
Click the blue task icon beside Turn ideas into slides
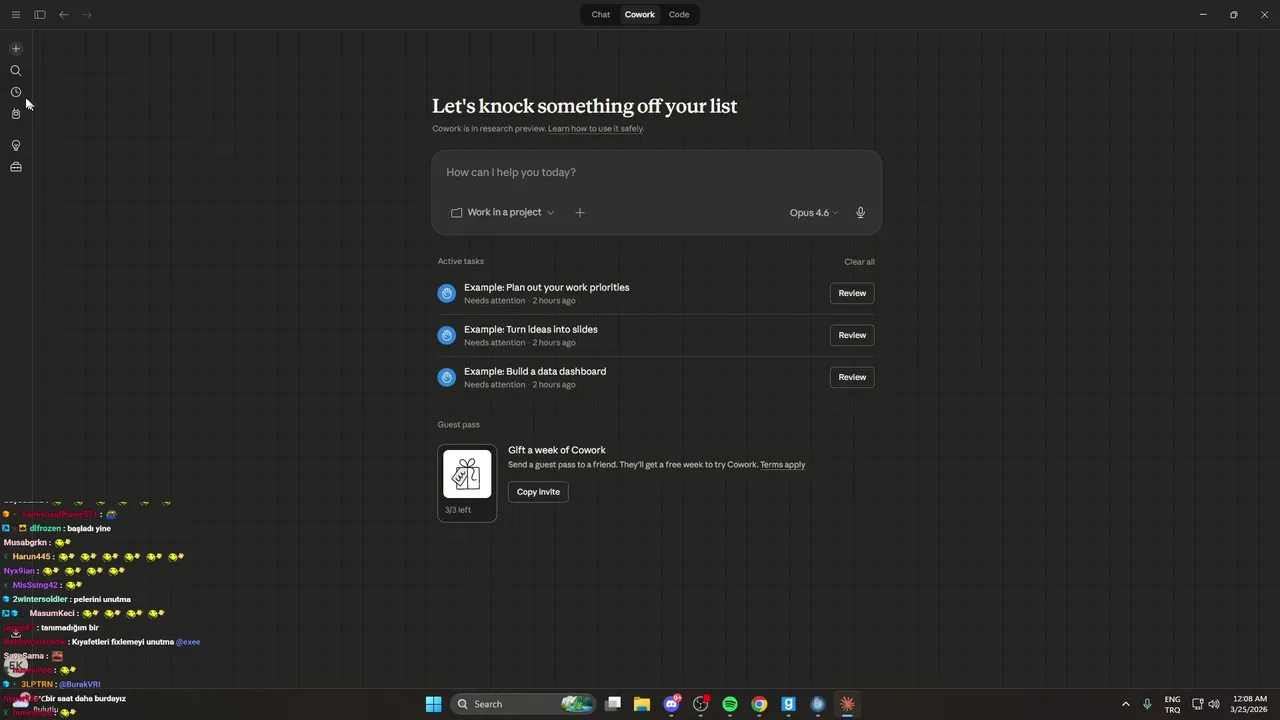pos(447,335)
